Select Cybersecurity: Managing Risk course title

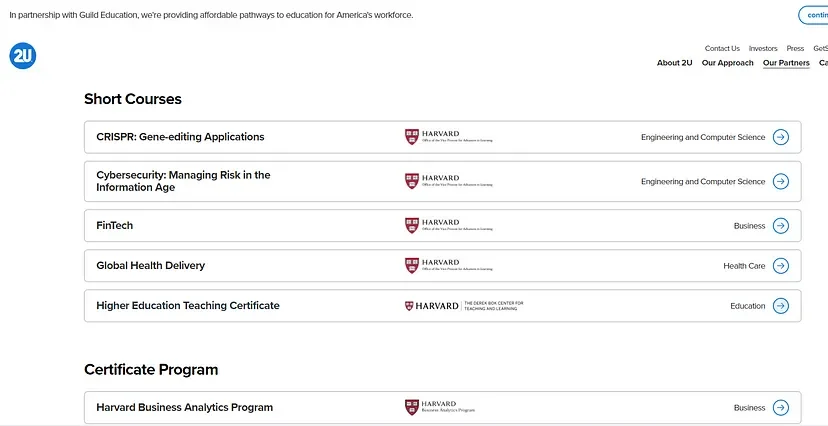(x=183, y=181)
